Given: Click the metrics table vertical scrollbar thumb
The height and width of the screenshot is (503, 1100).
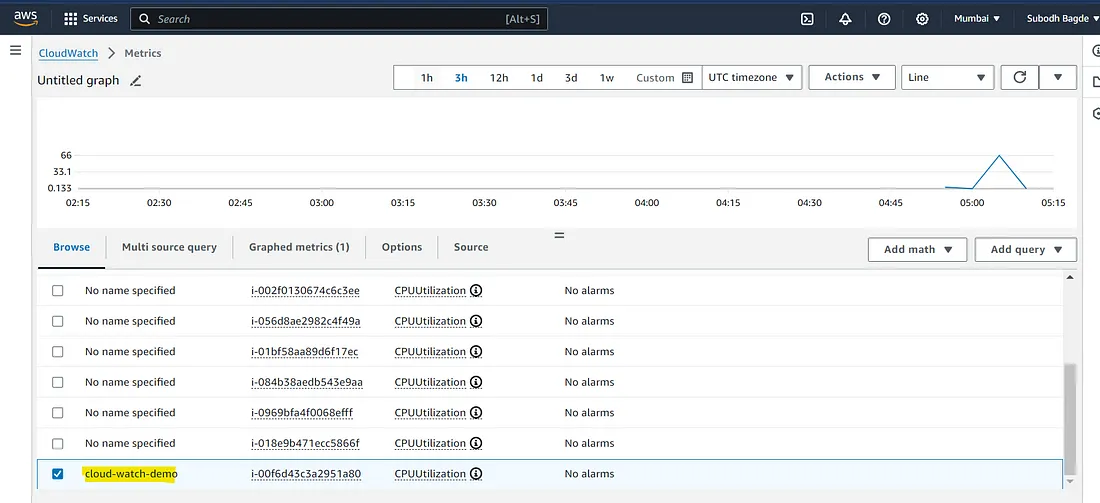Looking at the screenshot, I should point(1069,420).
